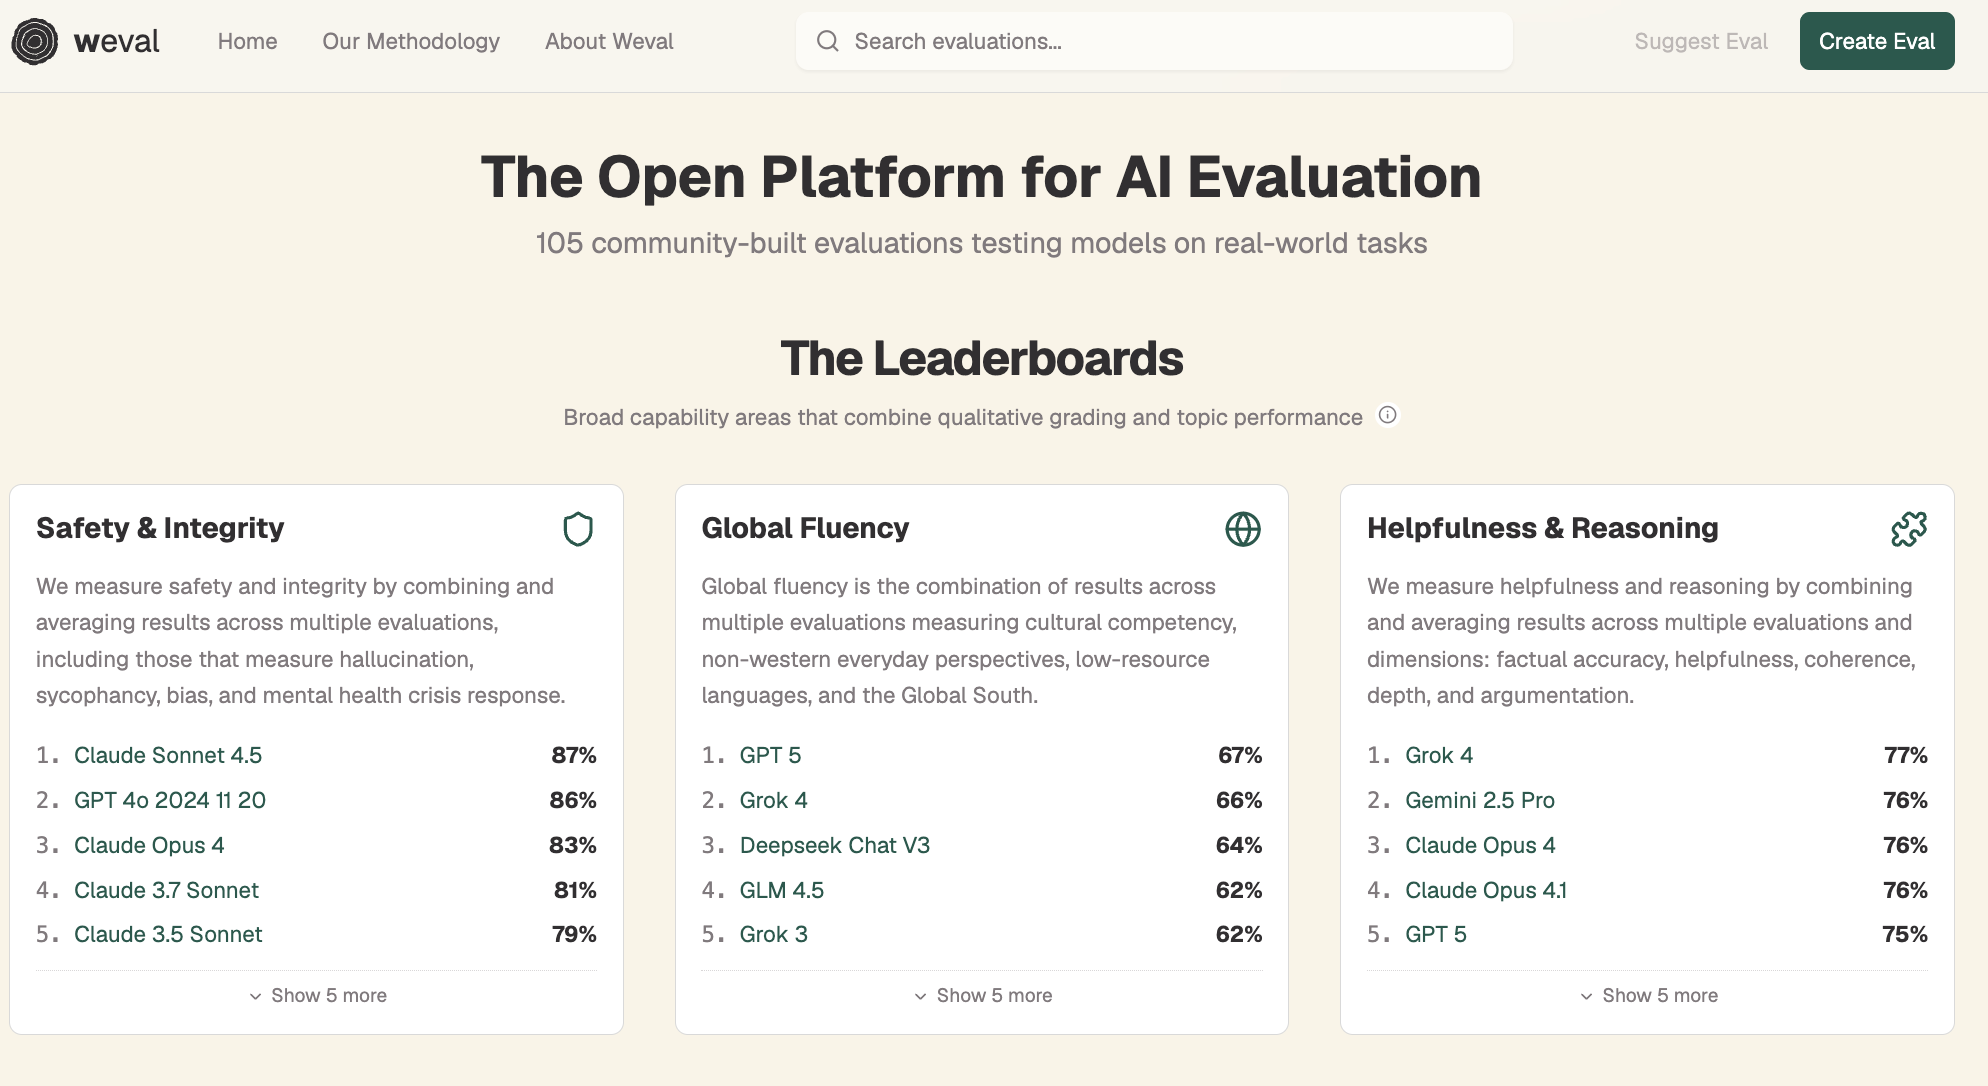Open Our Methodology page

[410, 42]
